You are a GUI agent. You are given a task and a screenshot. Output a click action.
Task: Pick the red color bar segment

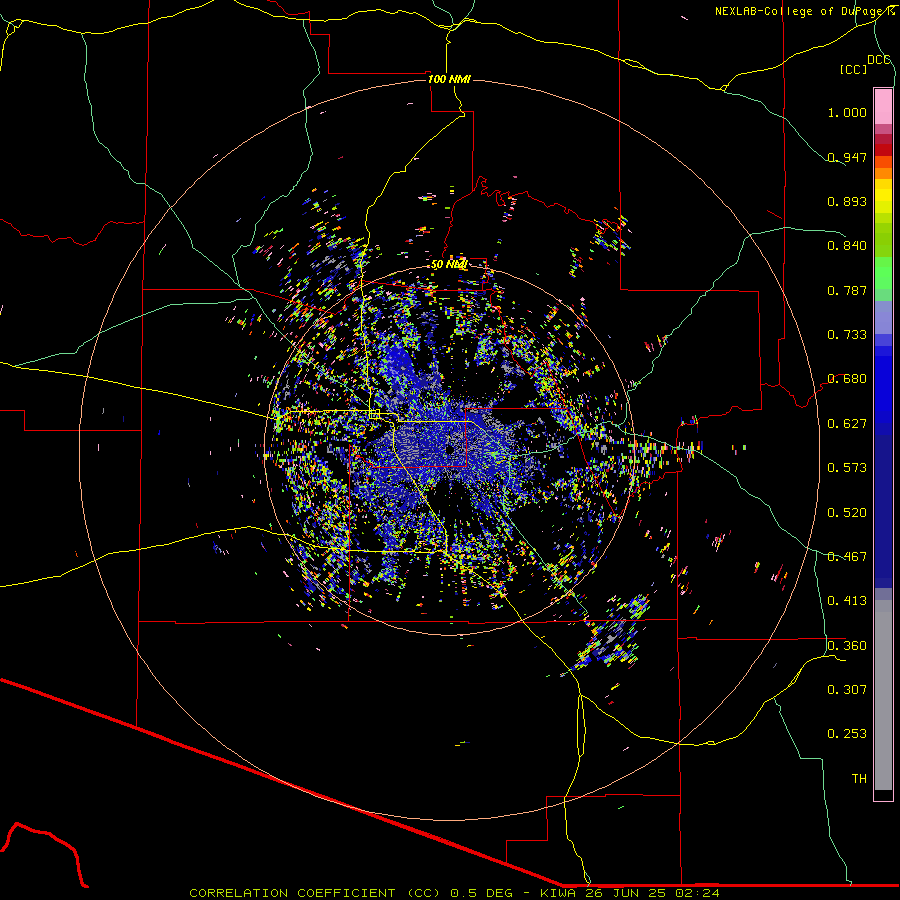(x=883, y=150)
